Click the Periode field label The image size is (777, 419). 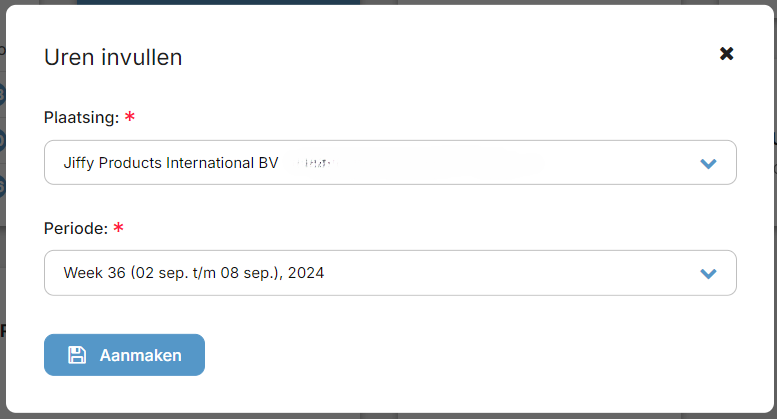click(x=76, y=228)
